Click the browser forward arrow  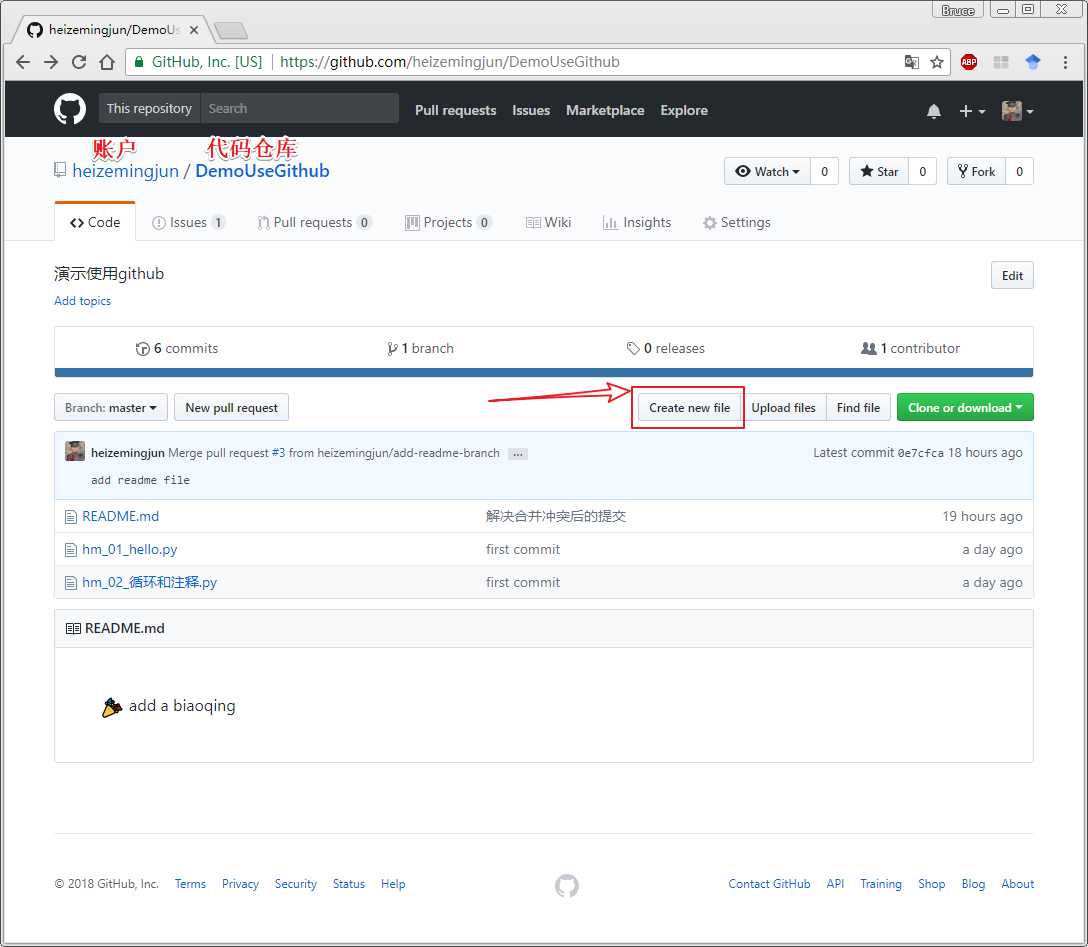tap(51, 62)
